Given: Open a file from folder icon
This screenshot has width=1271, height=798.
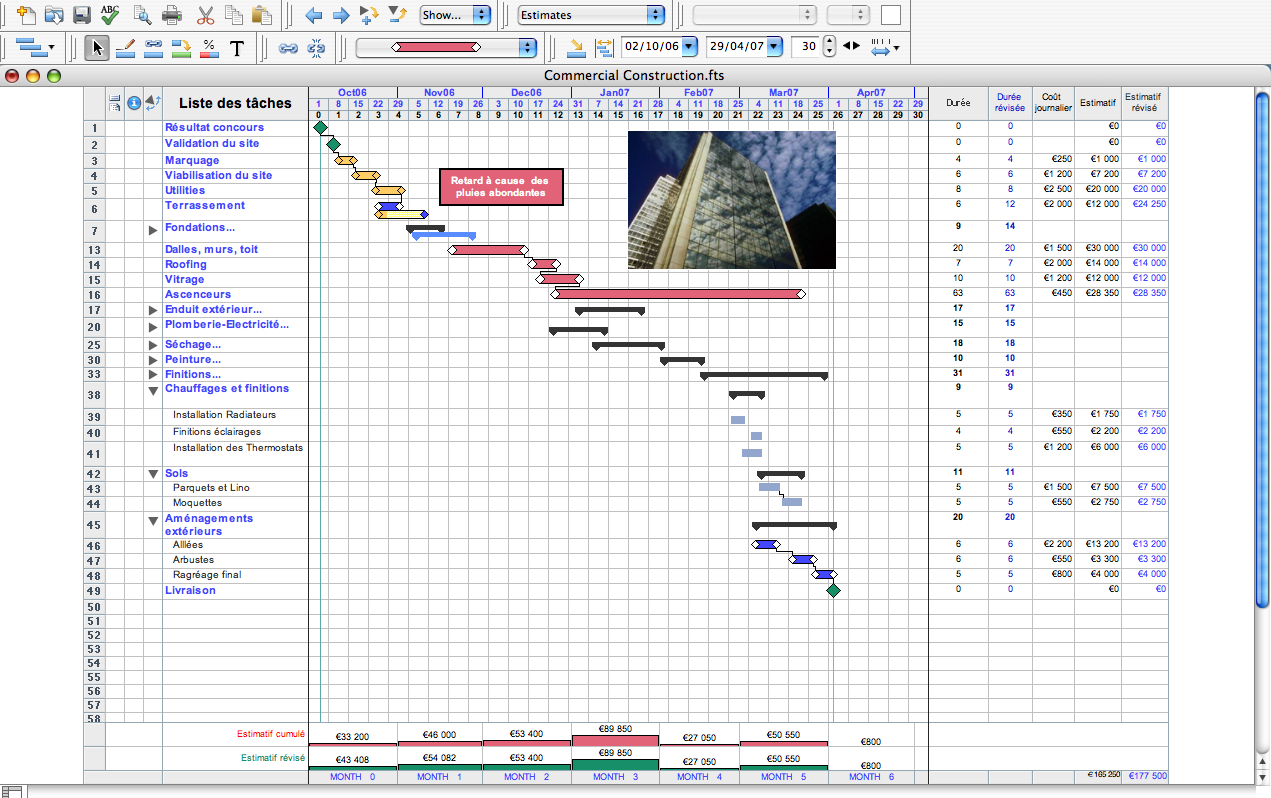Looking at the screenshot, I should (x=54, y=15).
